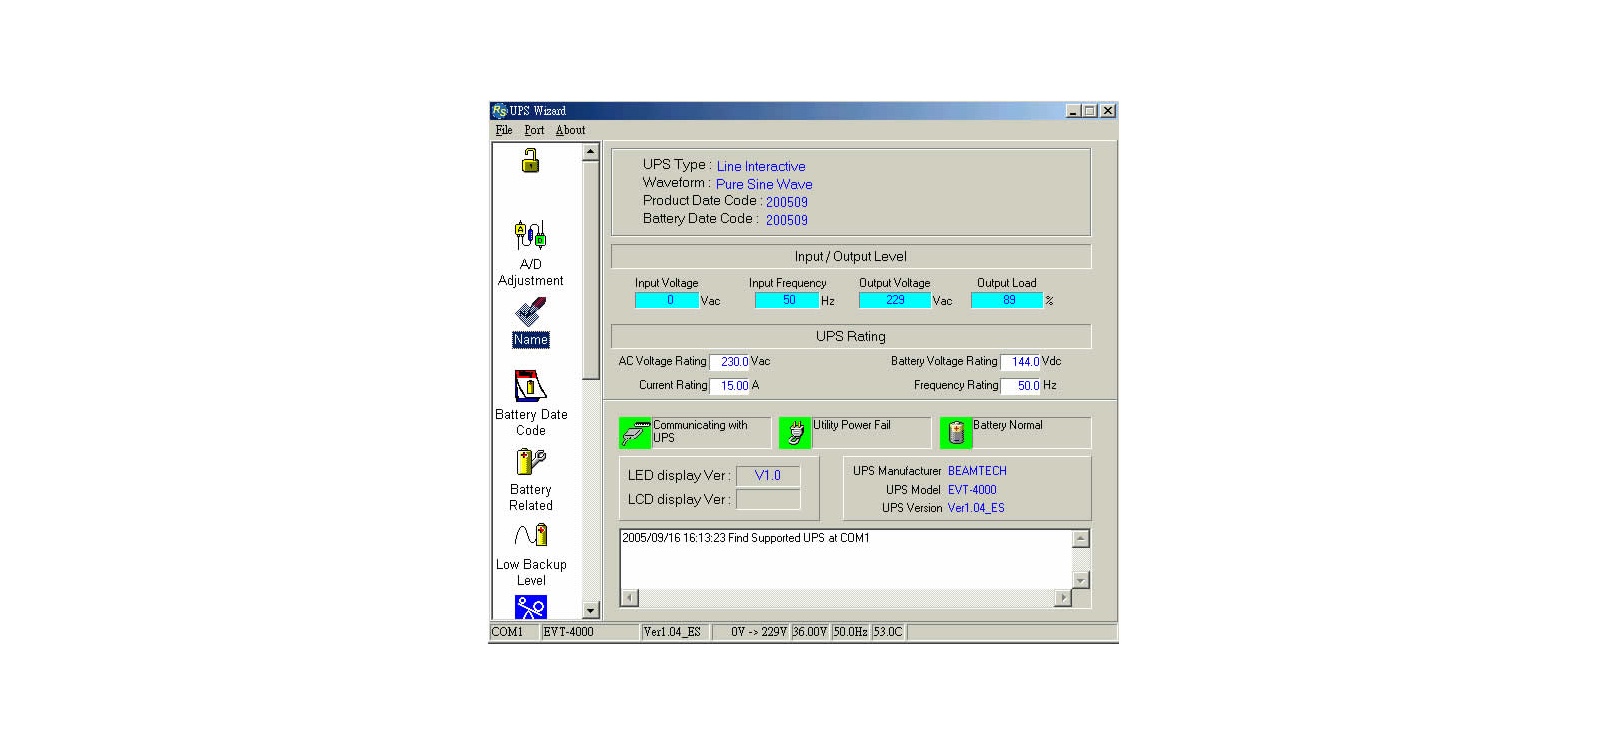This screenshot has height=750, width=1600.
Task: Open the File menu
Action: (x=503, y=130)
